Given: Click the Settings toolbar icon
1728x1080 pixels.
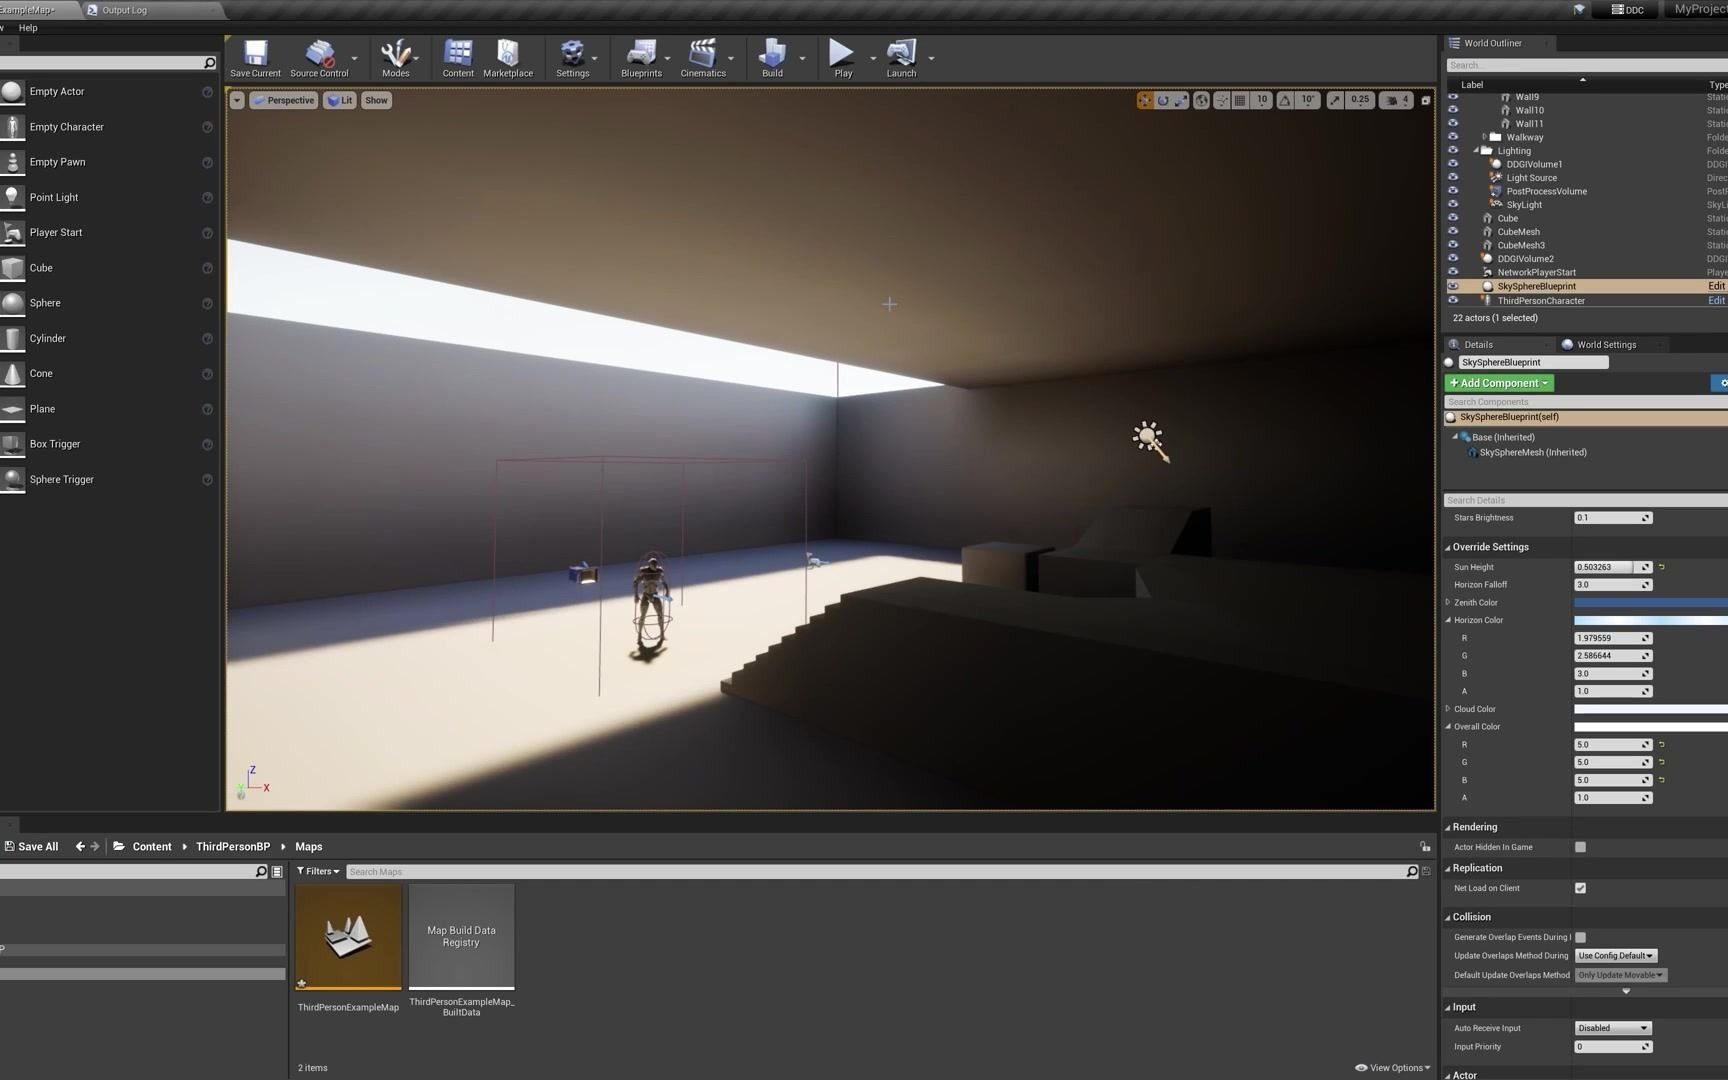Looking at the screenshot, I should (x=572, y=57).
